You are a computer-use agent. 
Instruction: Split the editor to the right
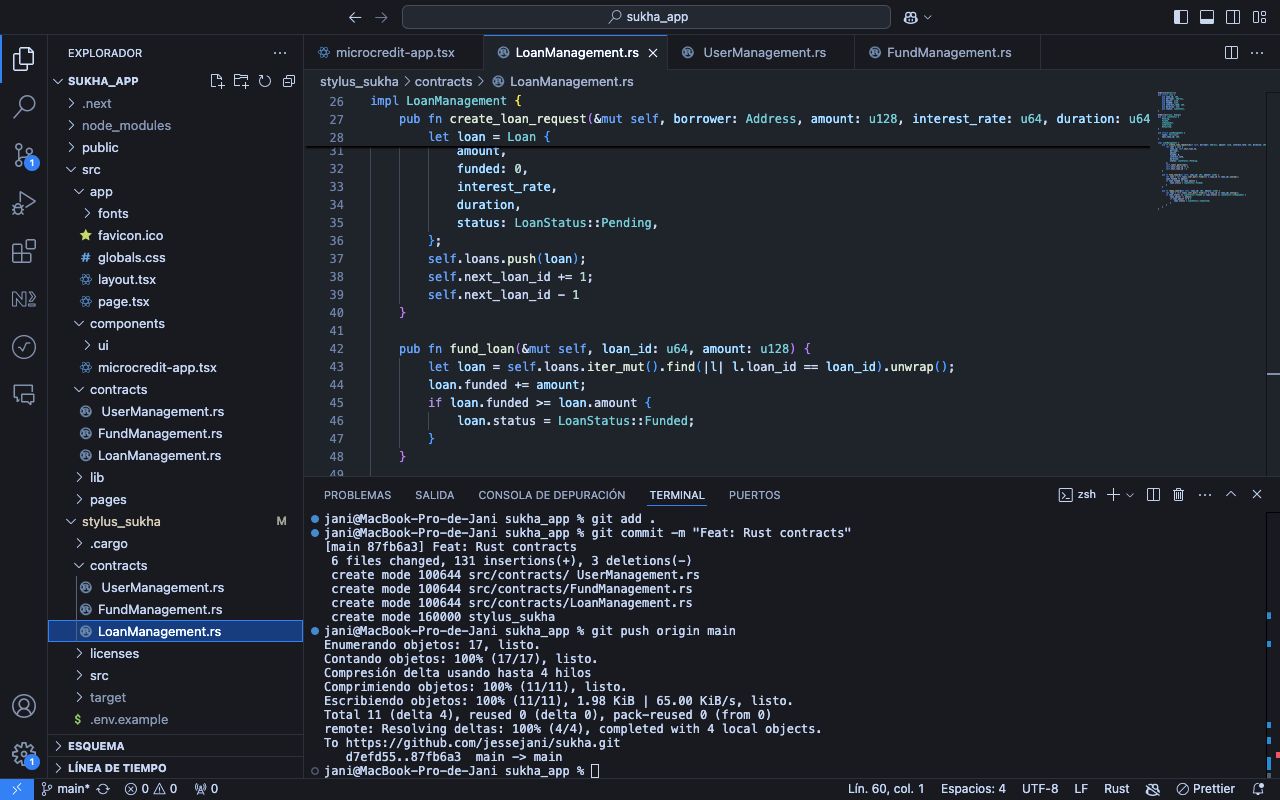click(x=1232, y=52)
